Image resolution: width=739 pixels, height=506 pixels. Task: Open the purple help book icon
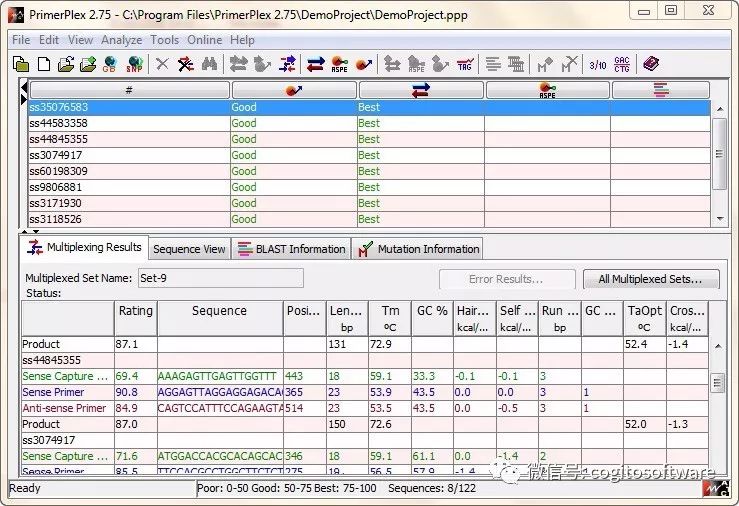point(651,64)
